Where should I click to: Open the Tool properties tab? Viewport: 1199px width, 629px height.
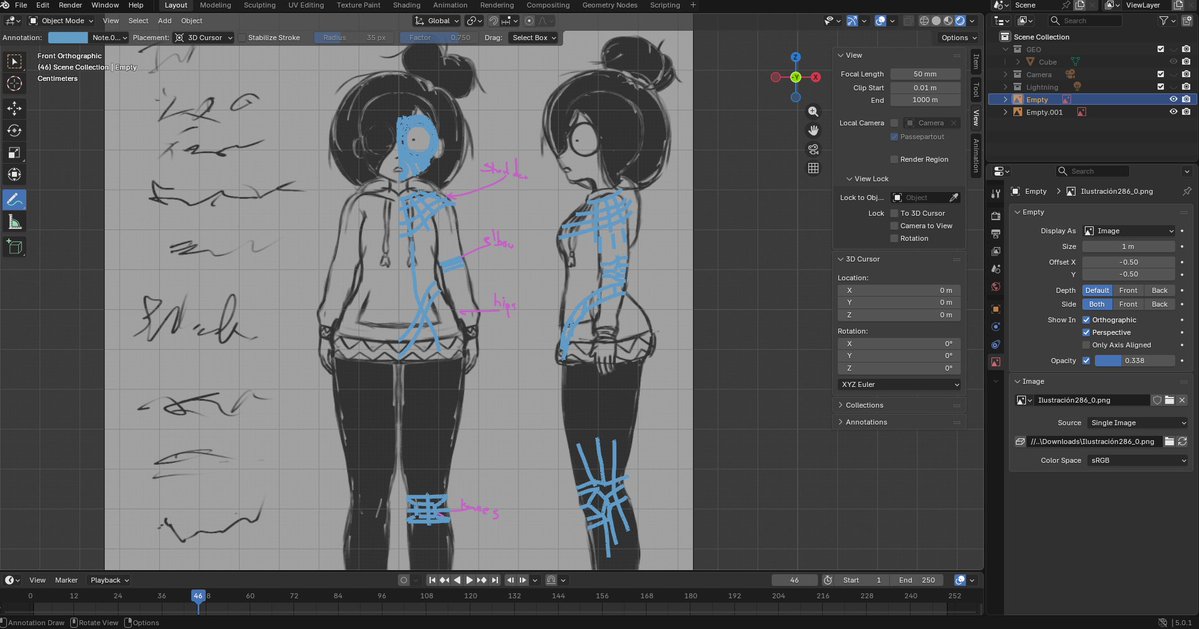click(996, 194)
